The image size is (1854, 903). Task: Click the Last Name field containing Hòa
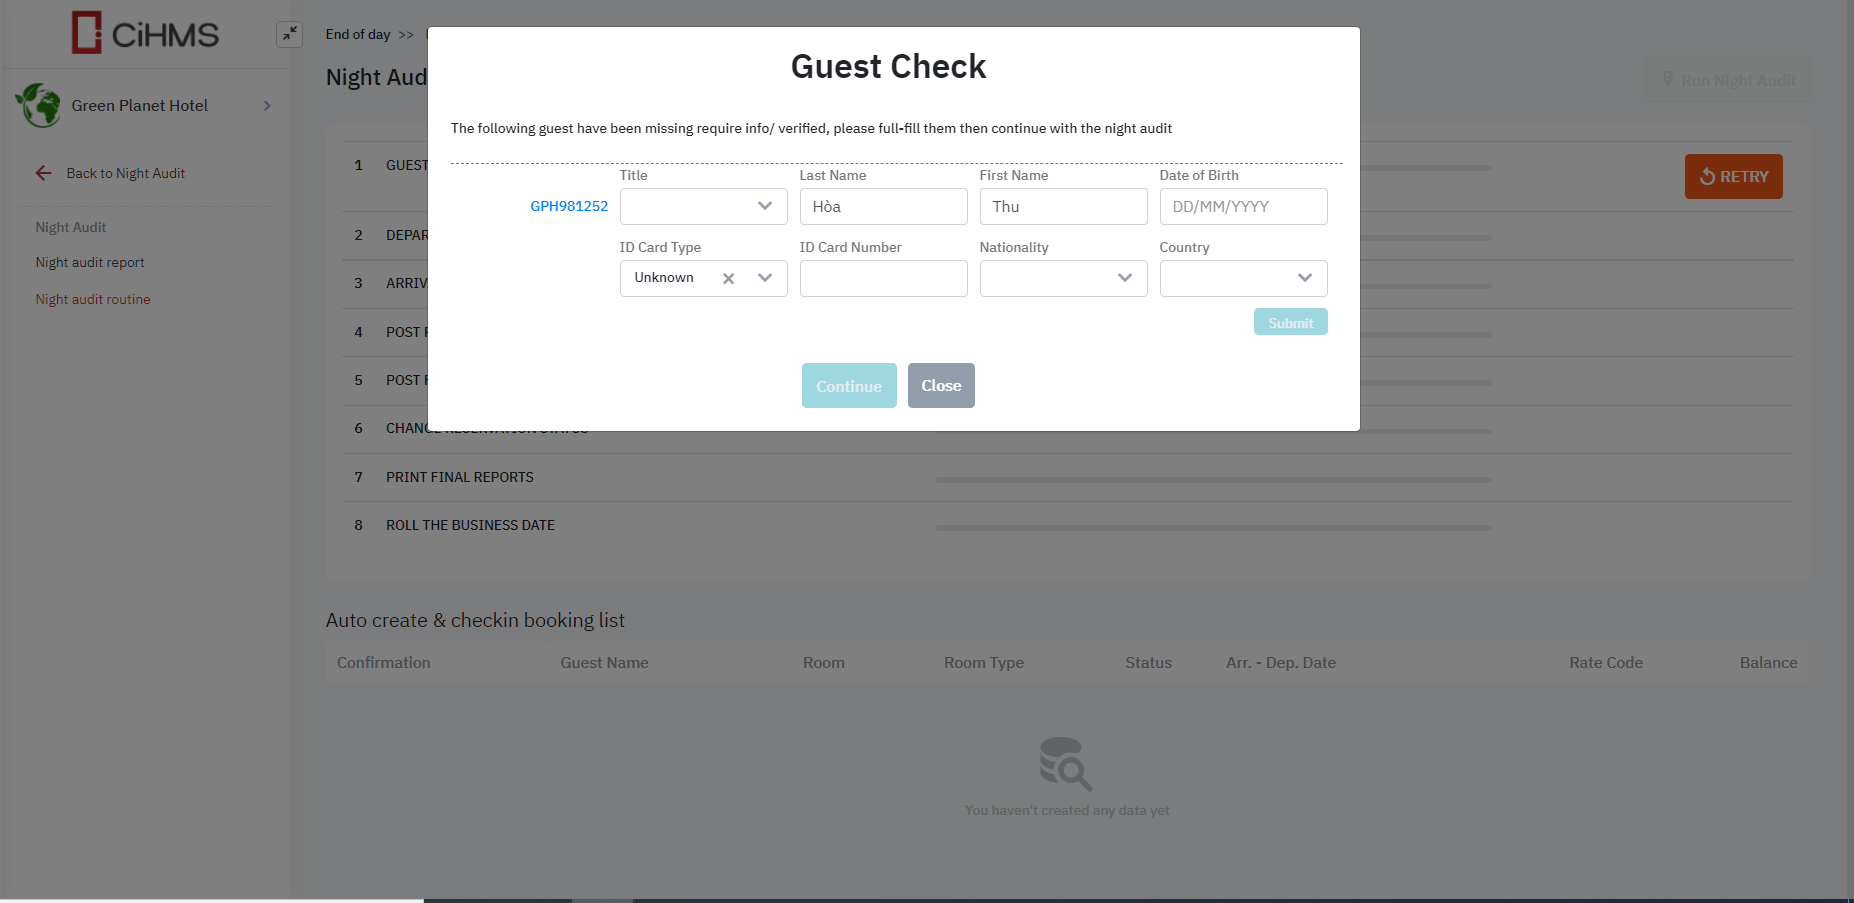(884, 207)
